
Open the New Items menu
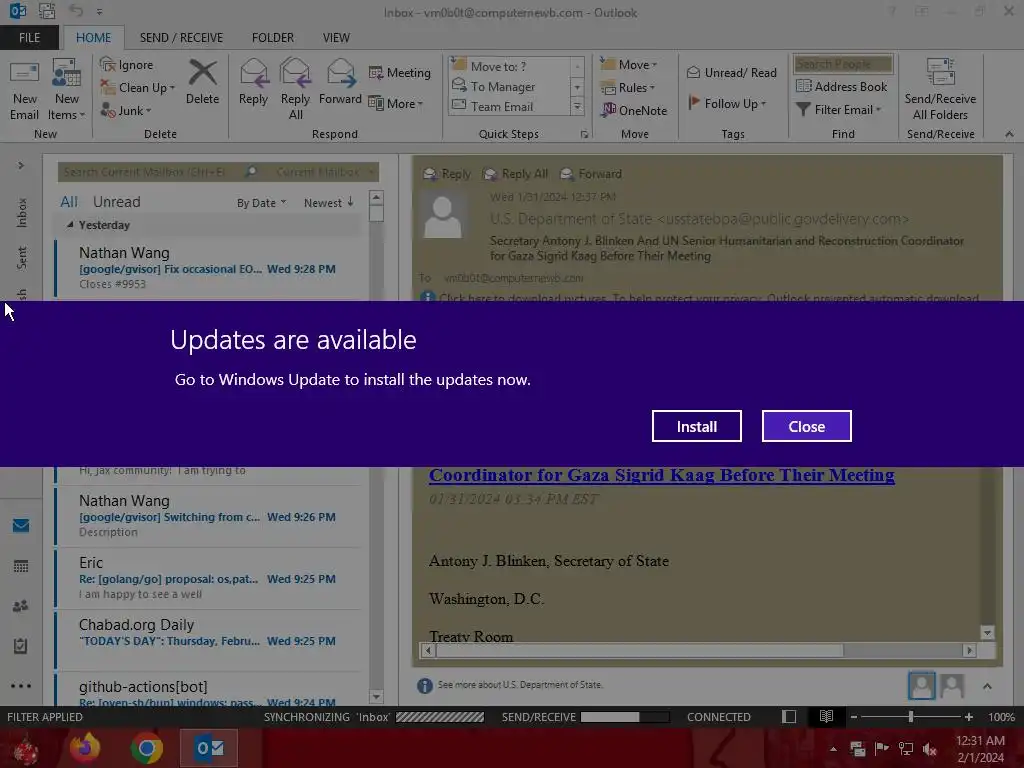click(x=67, y=90)
